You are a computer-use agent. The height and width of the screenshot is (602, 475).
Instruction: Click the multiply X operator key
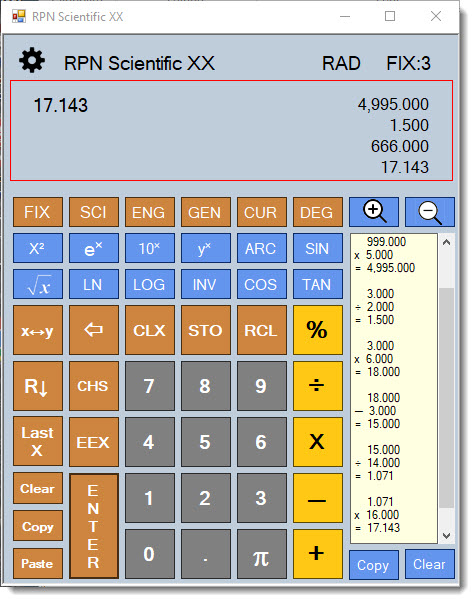(x=318, y=442)
